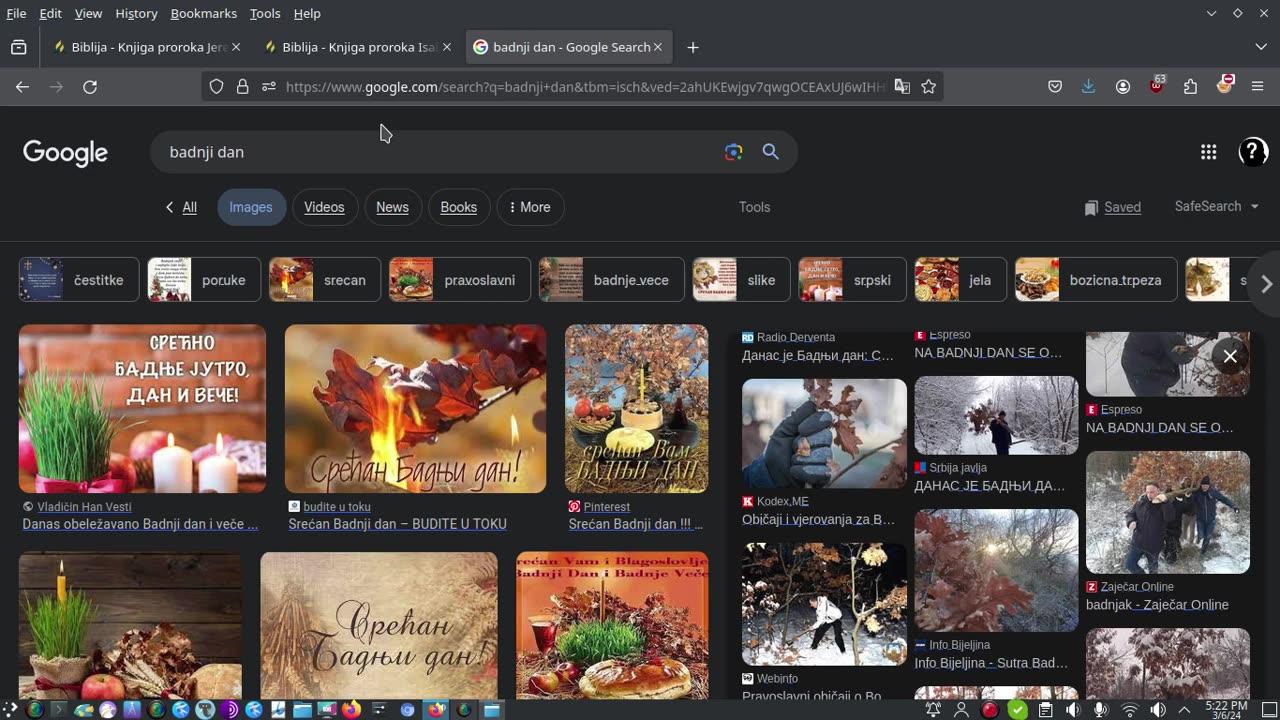Viewport: 1280px width, 720px height.
Task: Open the page translate icon in address bar
Action: click(902, 87)
